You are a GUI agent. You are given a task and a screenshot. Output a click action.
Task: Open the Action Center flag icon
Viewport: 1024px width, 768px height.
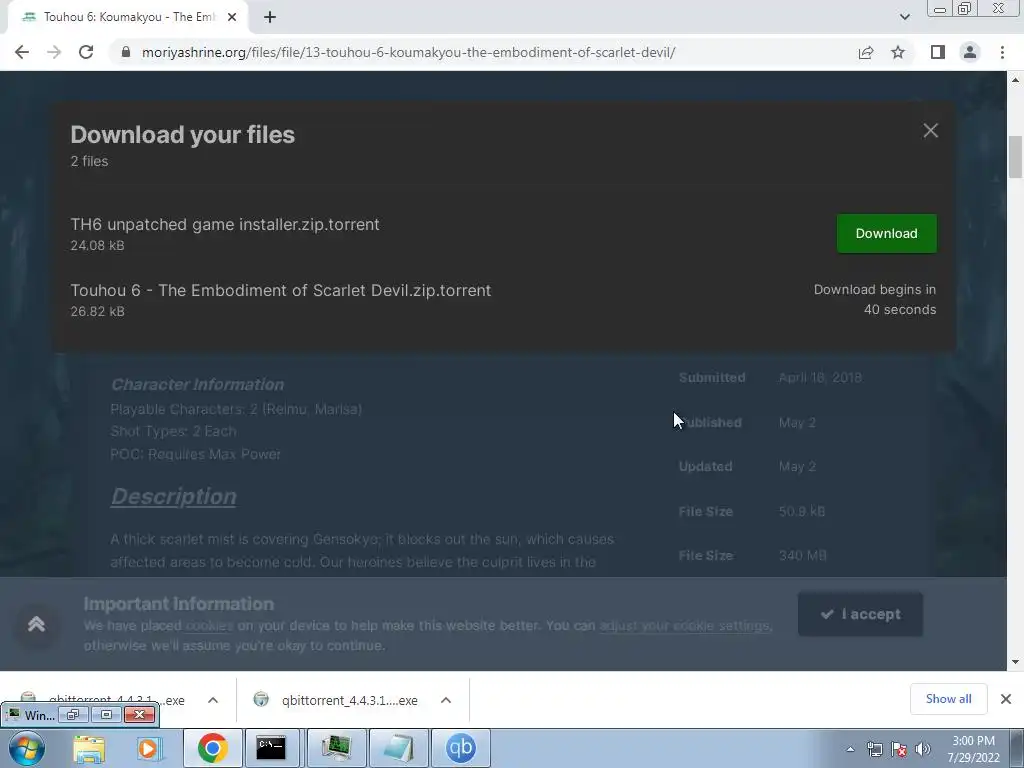pyautogui.click(x=899, y=749)
